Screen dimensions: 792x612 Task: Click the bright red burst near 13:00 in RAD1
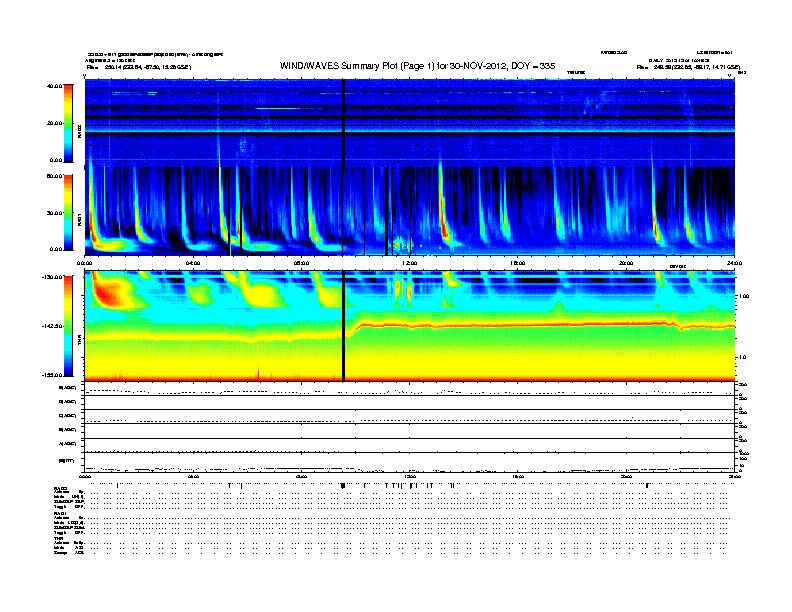[x=444, y=227]
